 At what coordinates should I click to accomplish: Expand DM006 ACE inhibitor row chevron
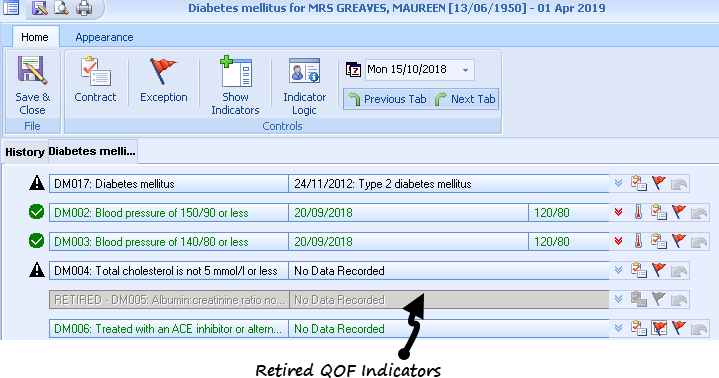point(618,328)
